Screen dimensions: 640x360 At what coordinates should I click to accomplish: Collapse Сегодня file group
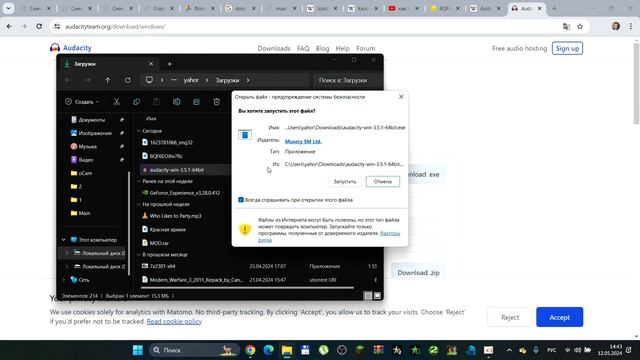pos(139,131)
